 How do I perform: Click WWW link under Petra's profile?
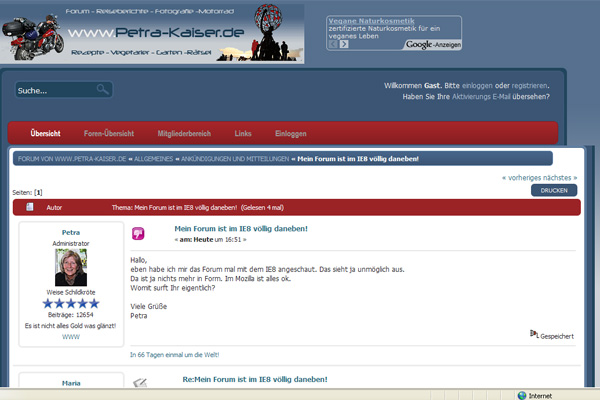point(71,337)
